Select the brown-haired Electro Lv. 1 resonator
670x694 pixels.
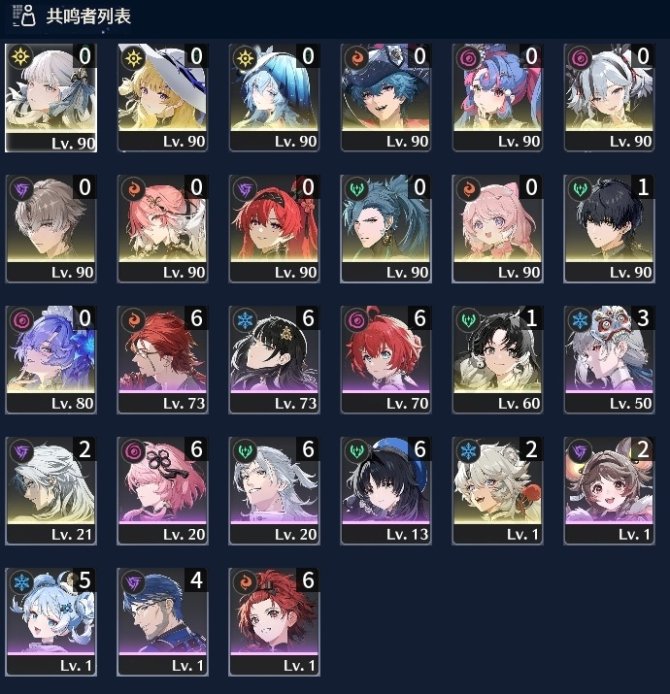(x=609, y=490)
